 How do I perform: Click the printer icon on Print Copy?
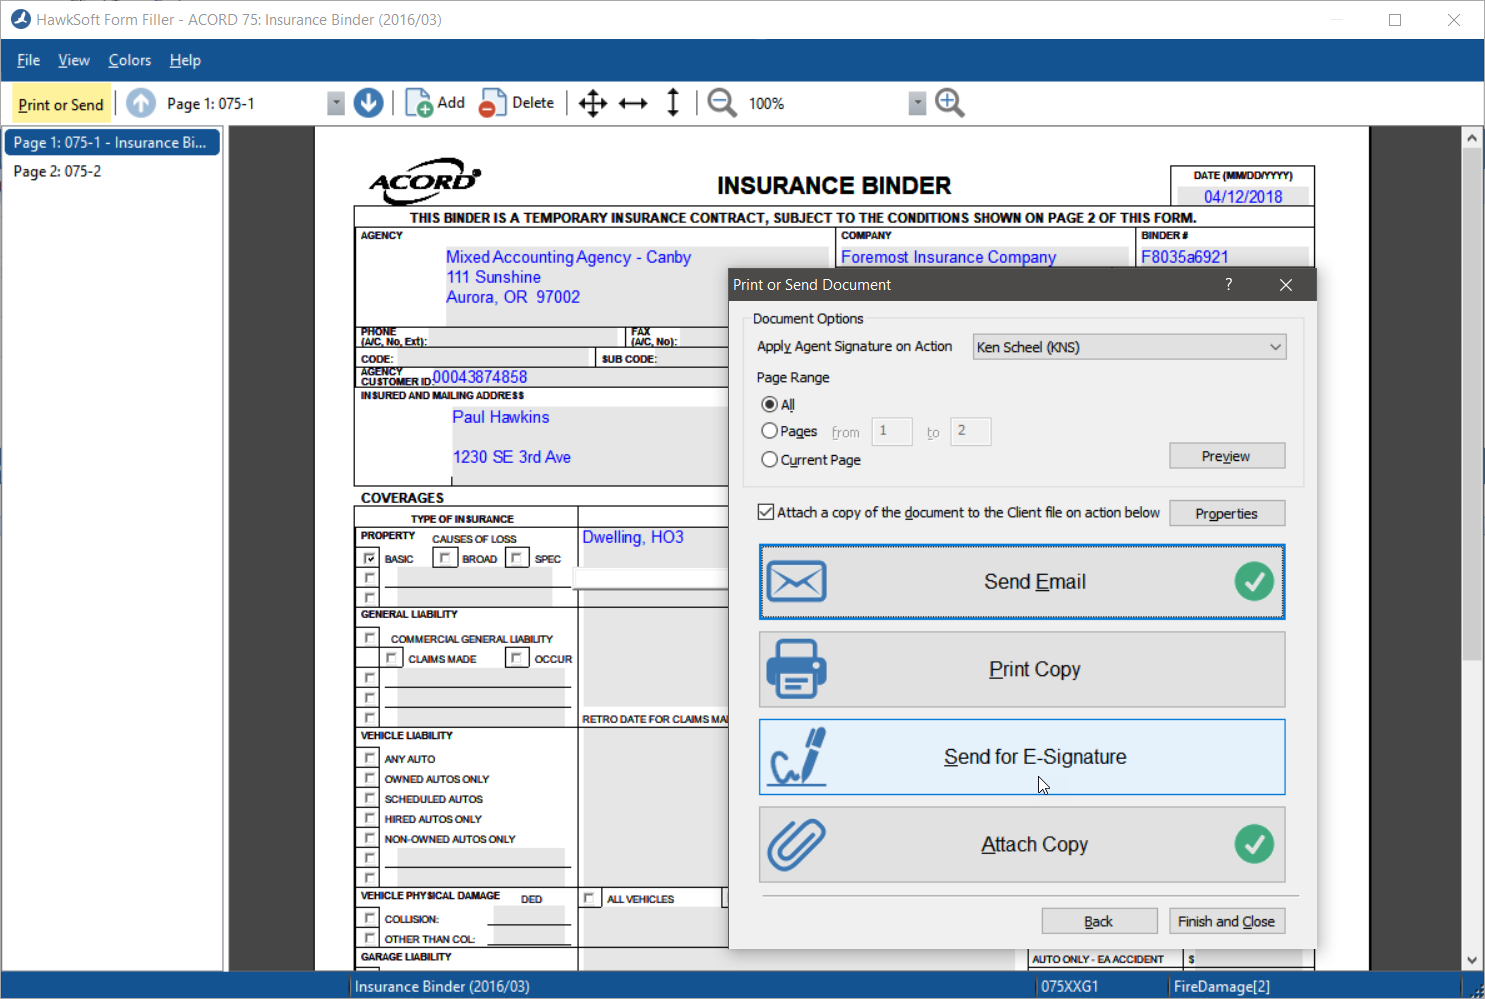coord(797,668)
